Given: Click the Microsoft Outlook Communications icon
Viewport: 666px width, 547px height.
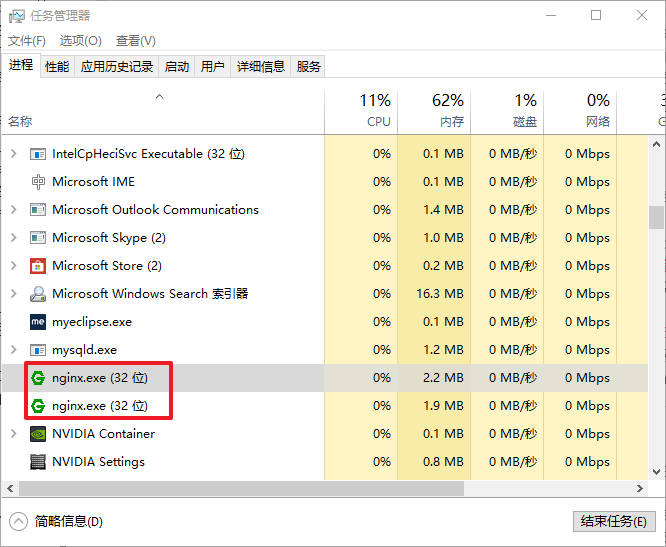Looking at the screenshot, I should pyautogui.click(x=38, y=210).
